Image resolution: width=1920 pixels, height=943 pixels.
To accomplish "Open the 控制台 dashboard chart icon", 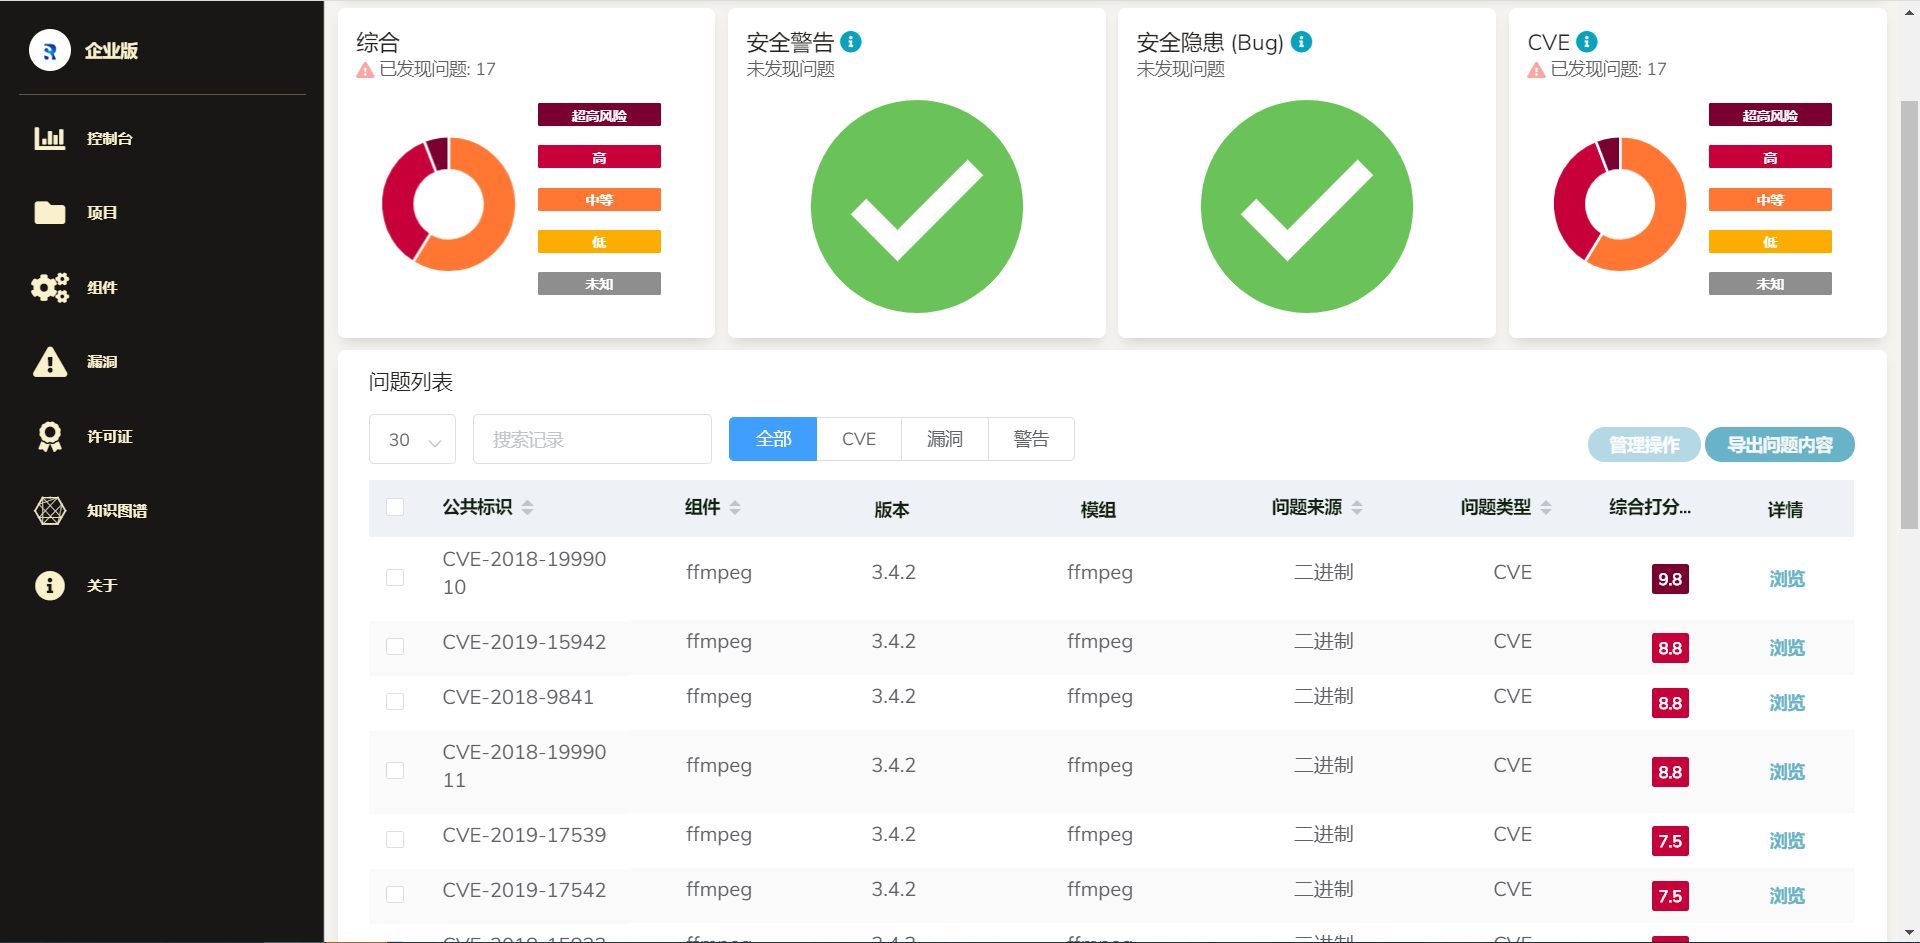I will pyautogui.click(x=49, y=138).
